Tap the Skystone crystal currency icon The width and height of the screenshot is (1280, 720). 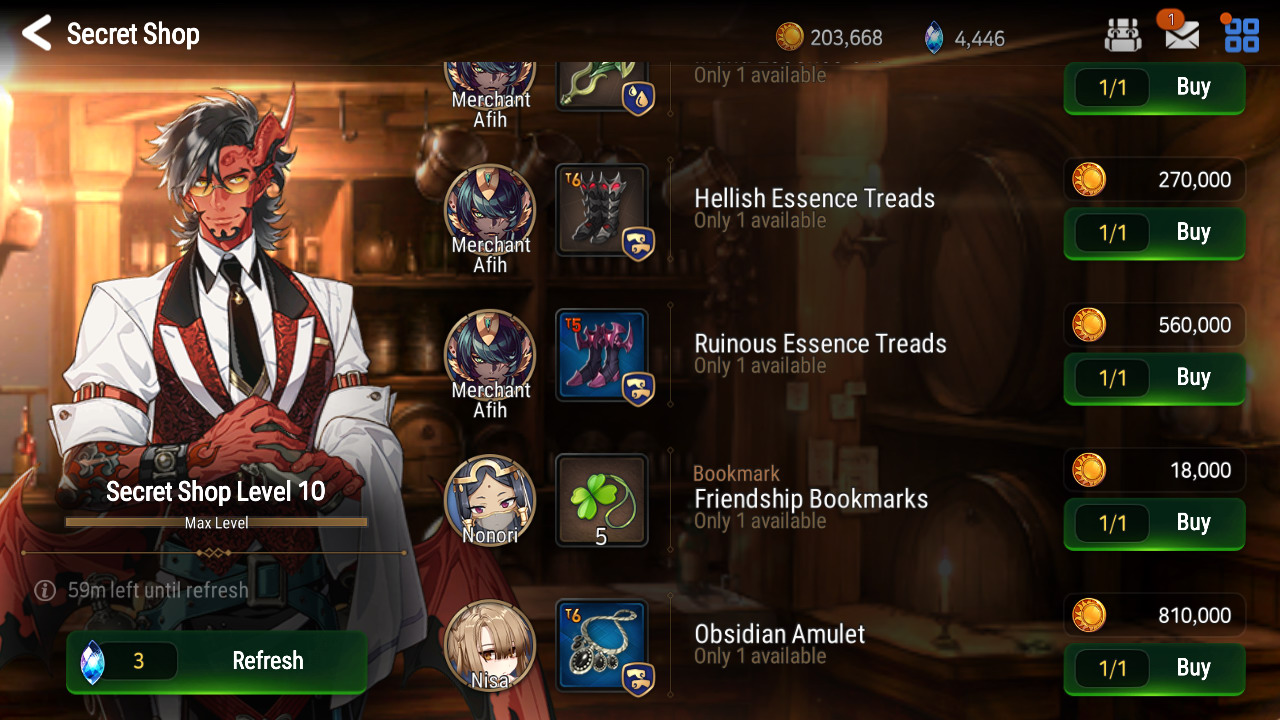[x=934, y=38]
